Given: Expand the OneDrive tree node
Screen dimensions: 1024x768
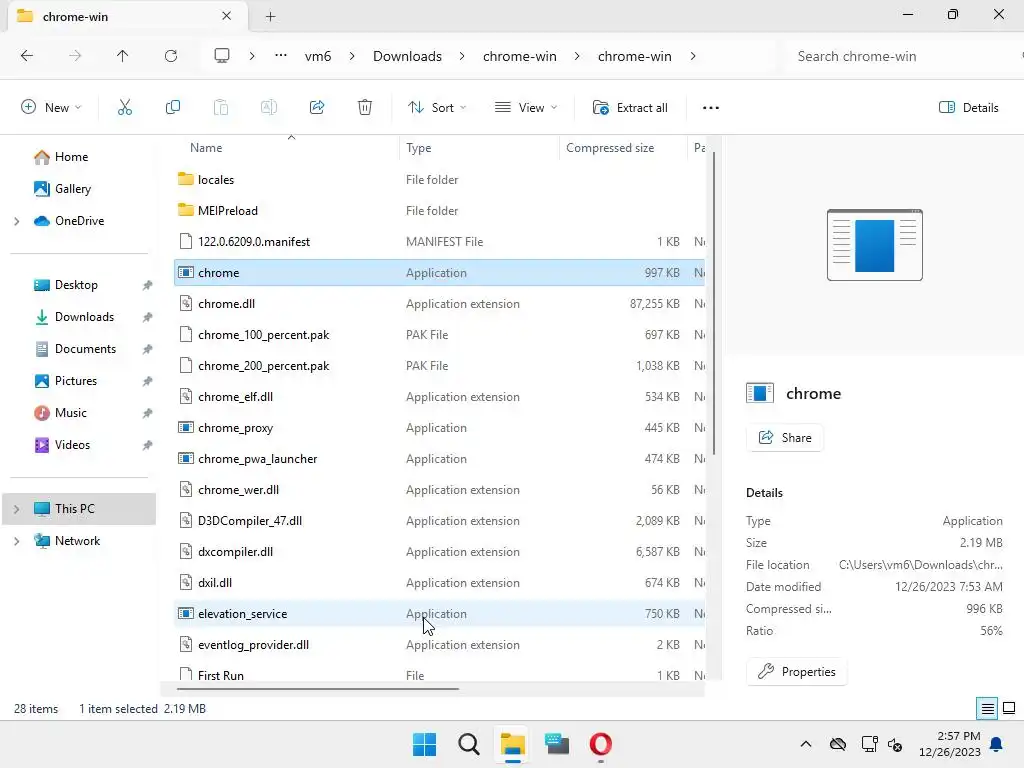Looking at the screenshot, I should [x=16, y=221].
